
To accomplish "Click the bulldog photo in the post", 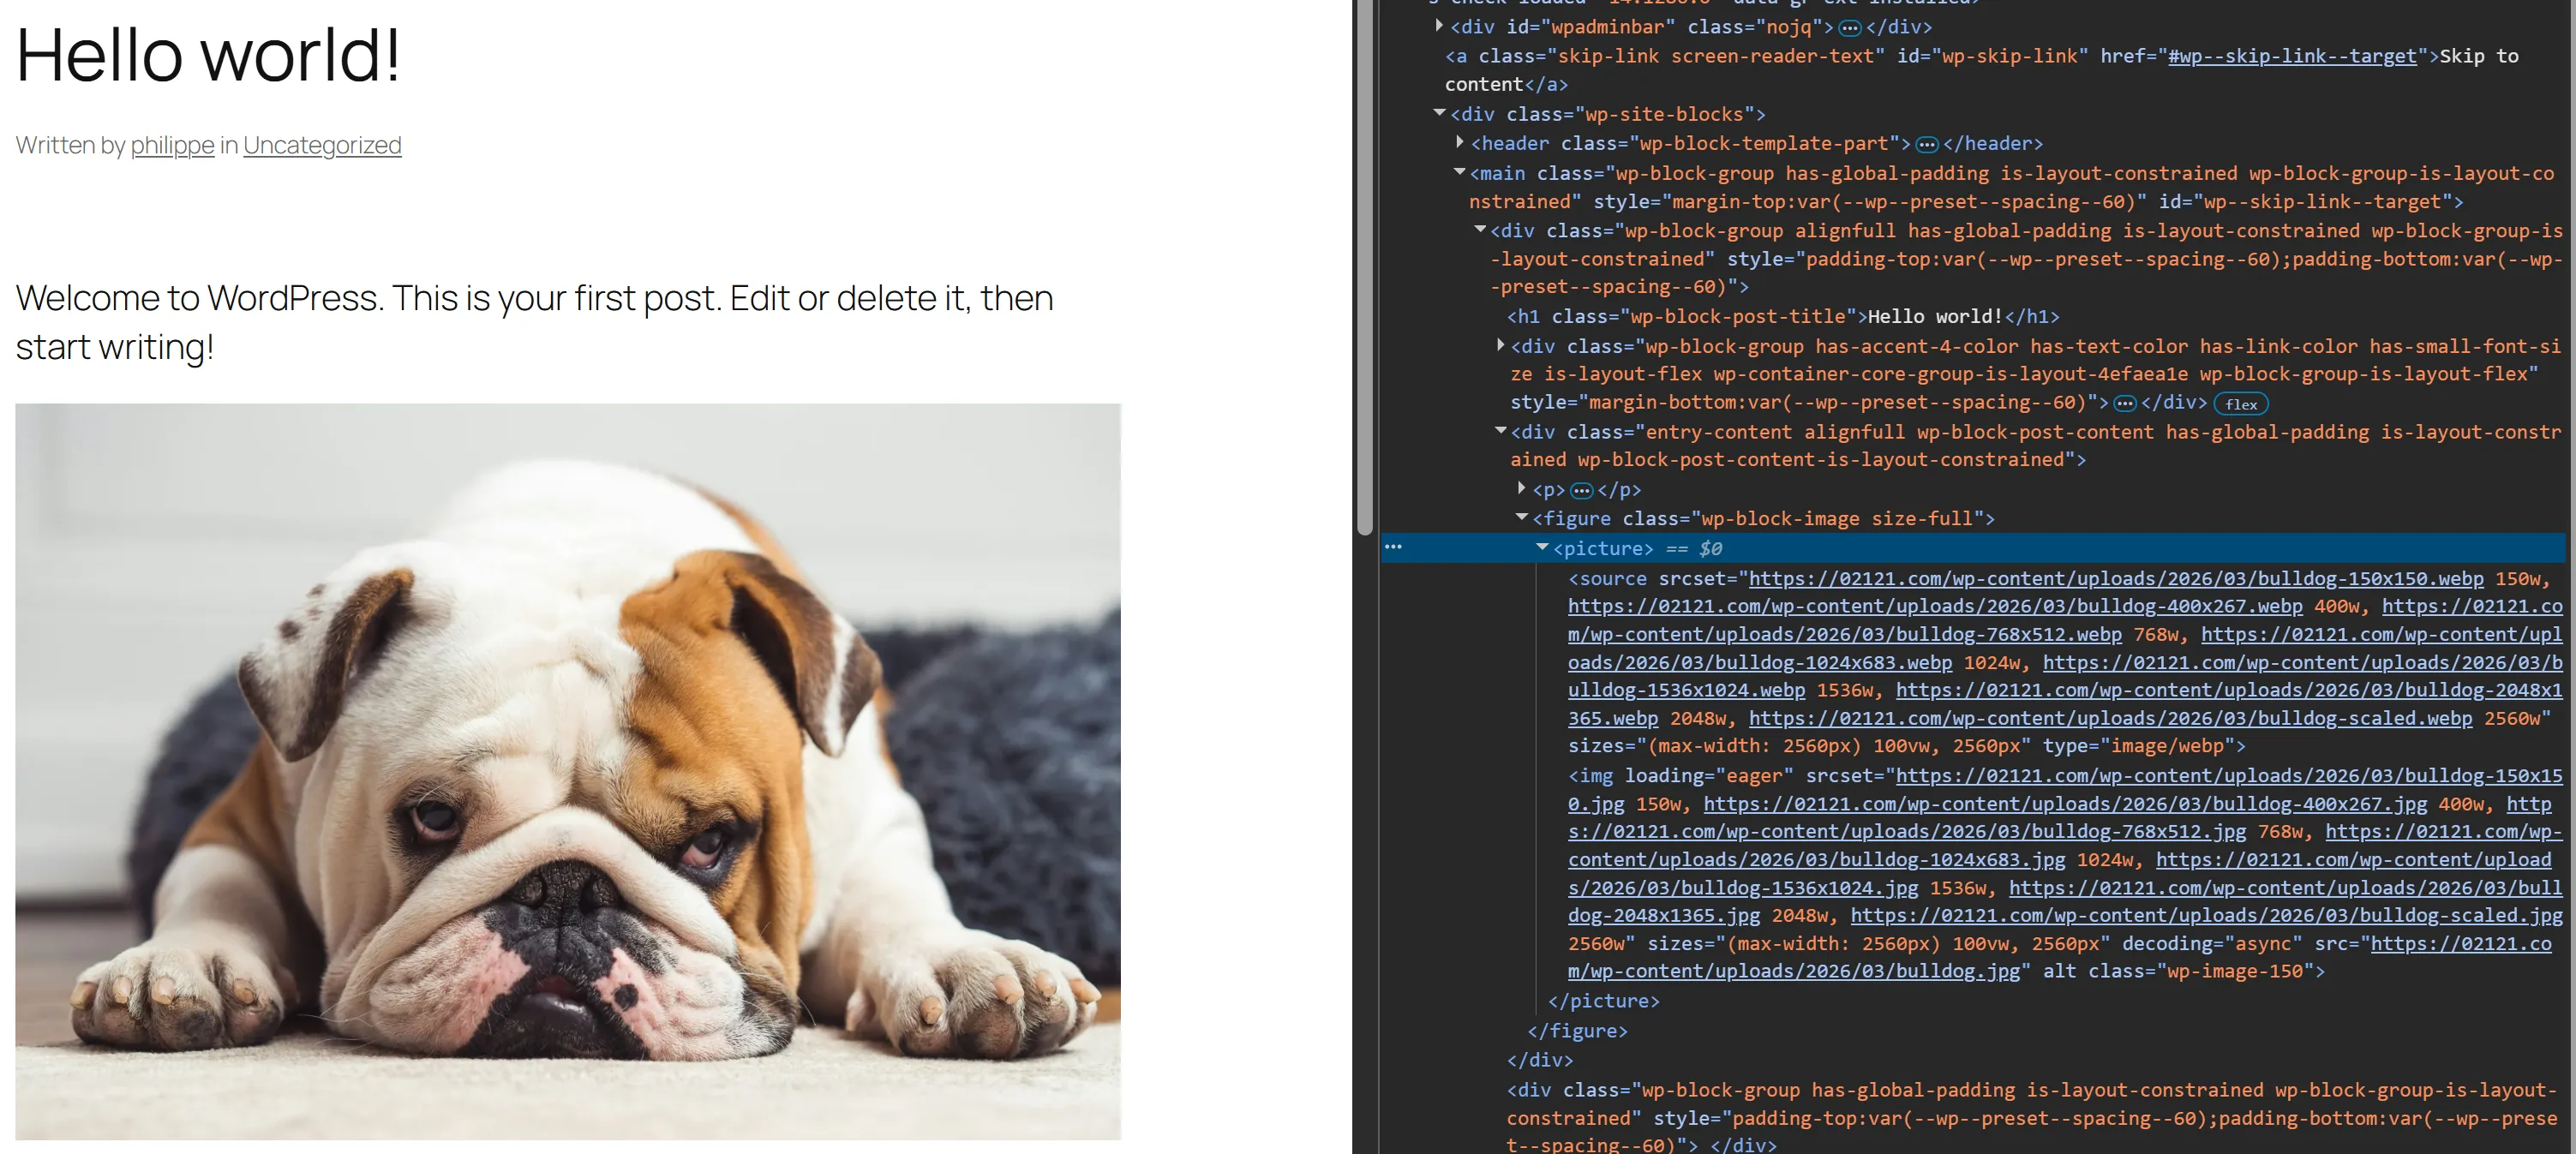I will pyautogui.click(x=568, y=771).
